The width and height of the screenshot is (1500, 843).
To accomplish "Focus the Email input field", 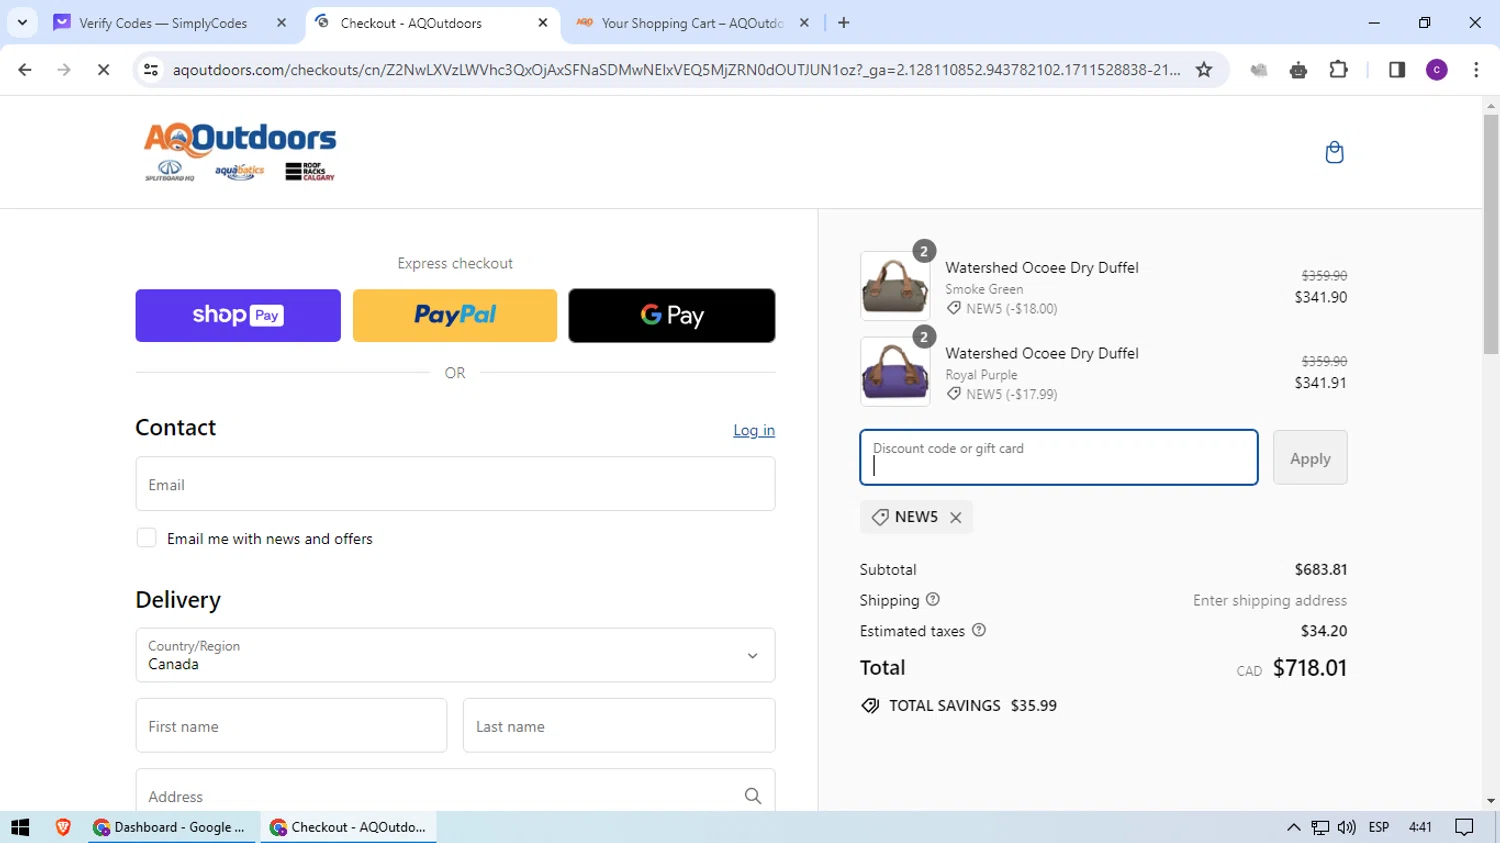I will click(455, 484).
